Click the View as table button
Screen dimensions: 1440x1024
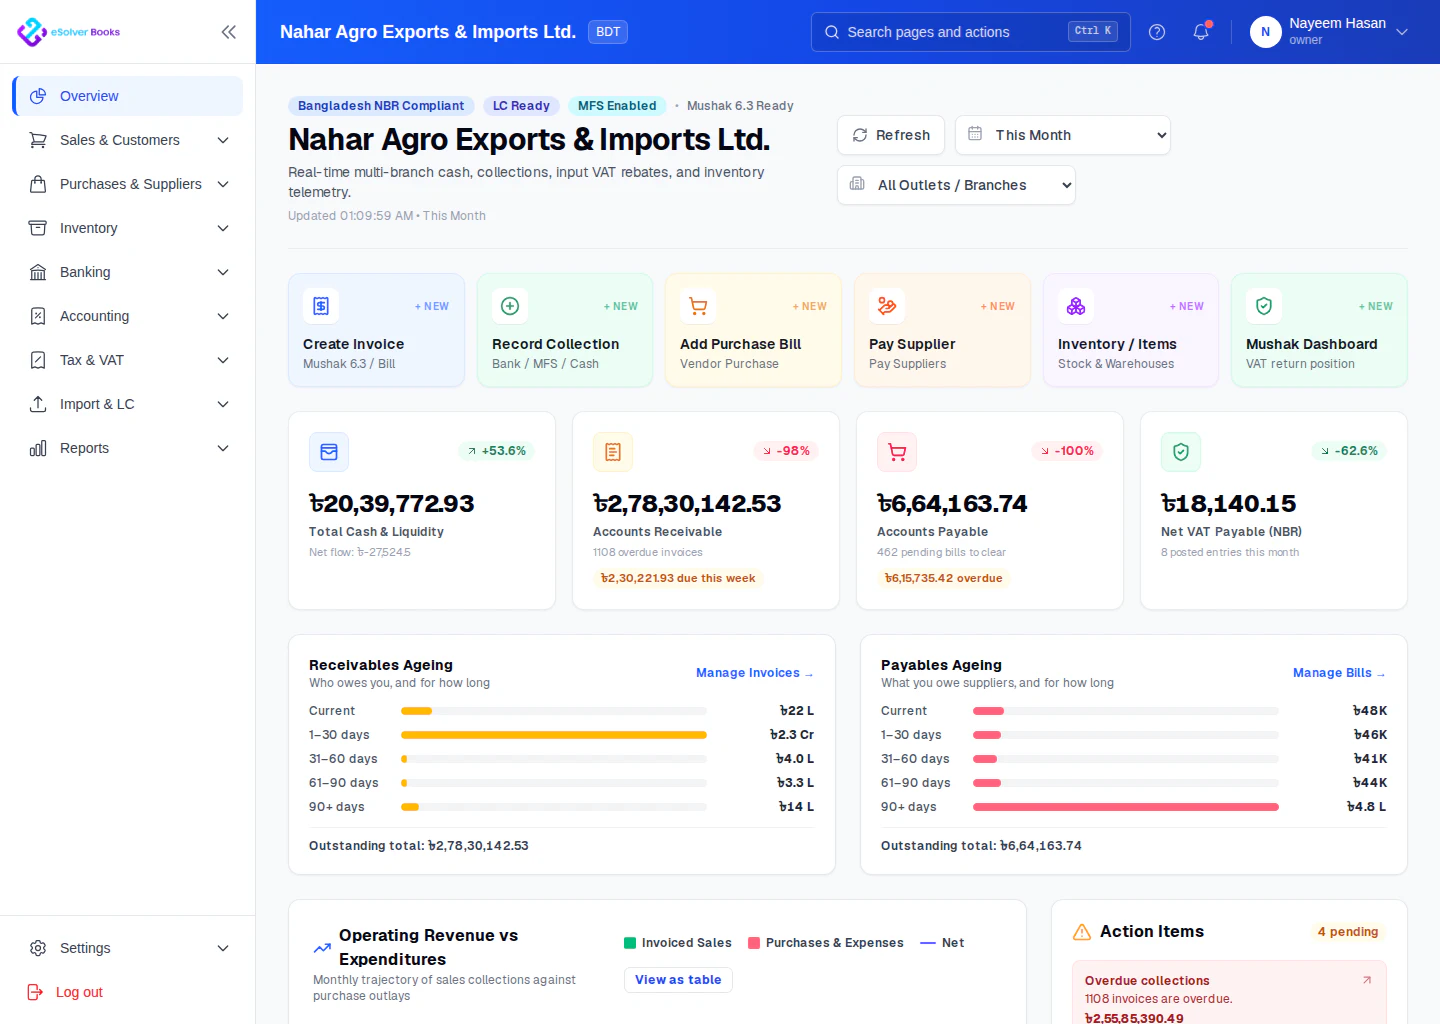point(678,980)
